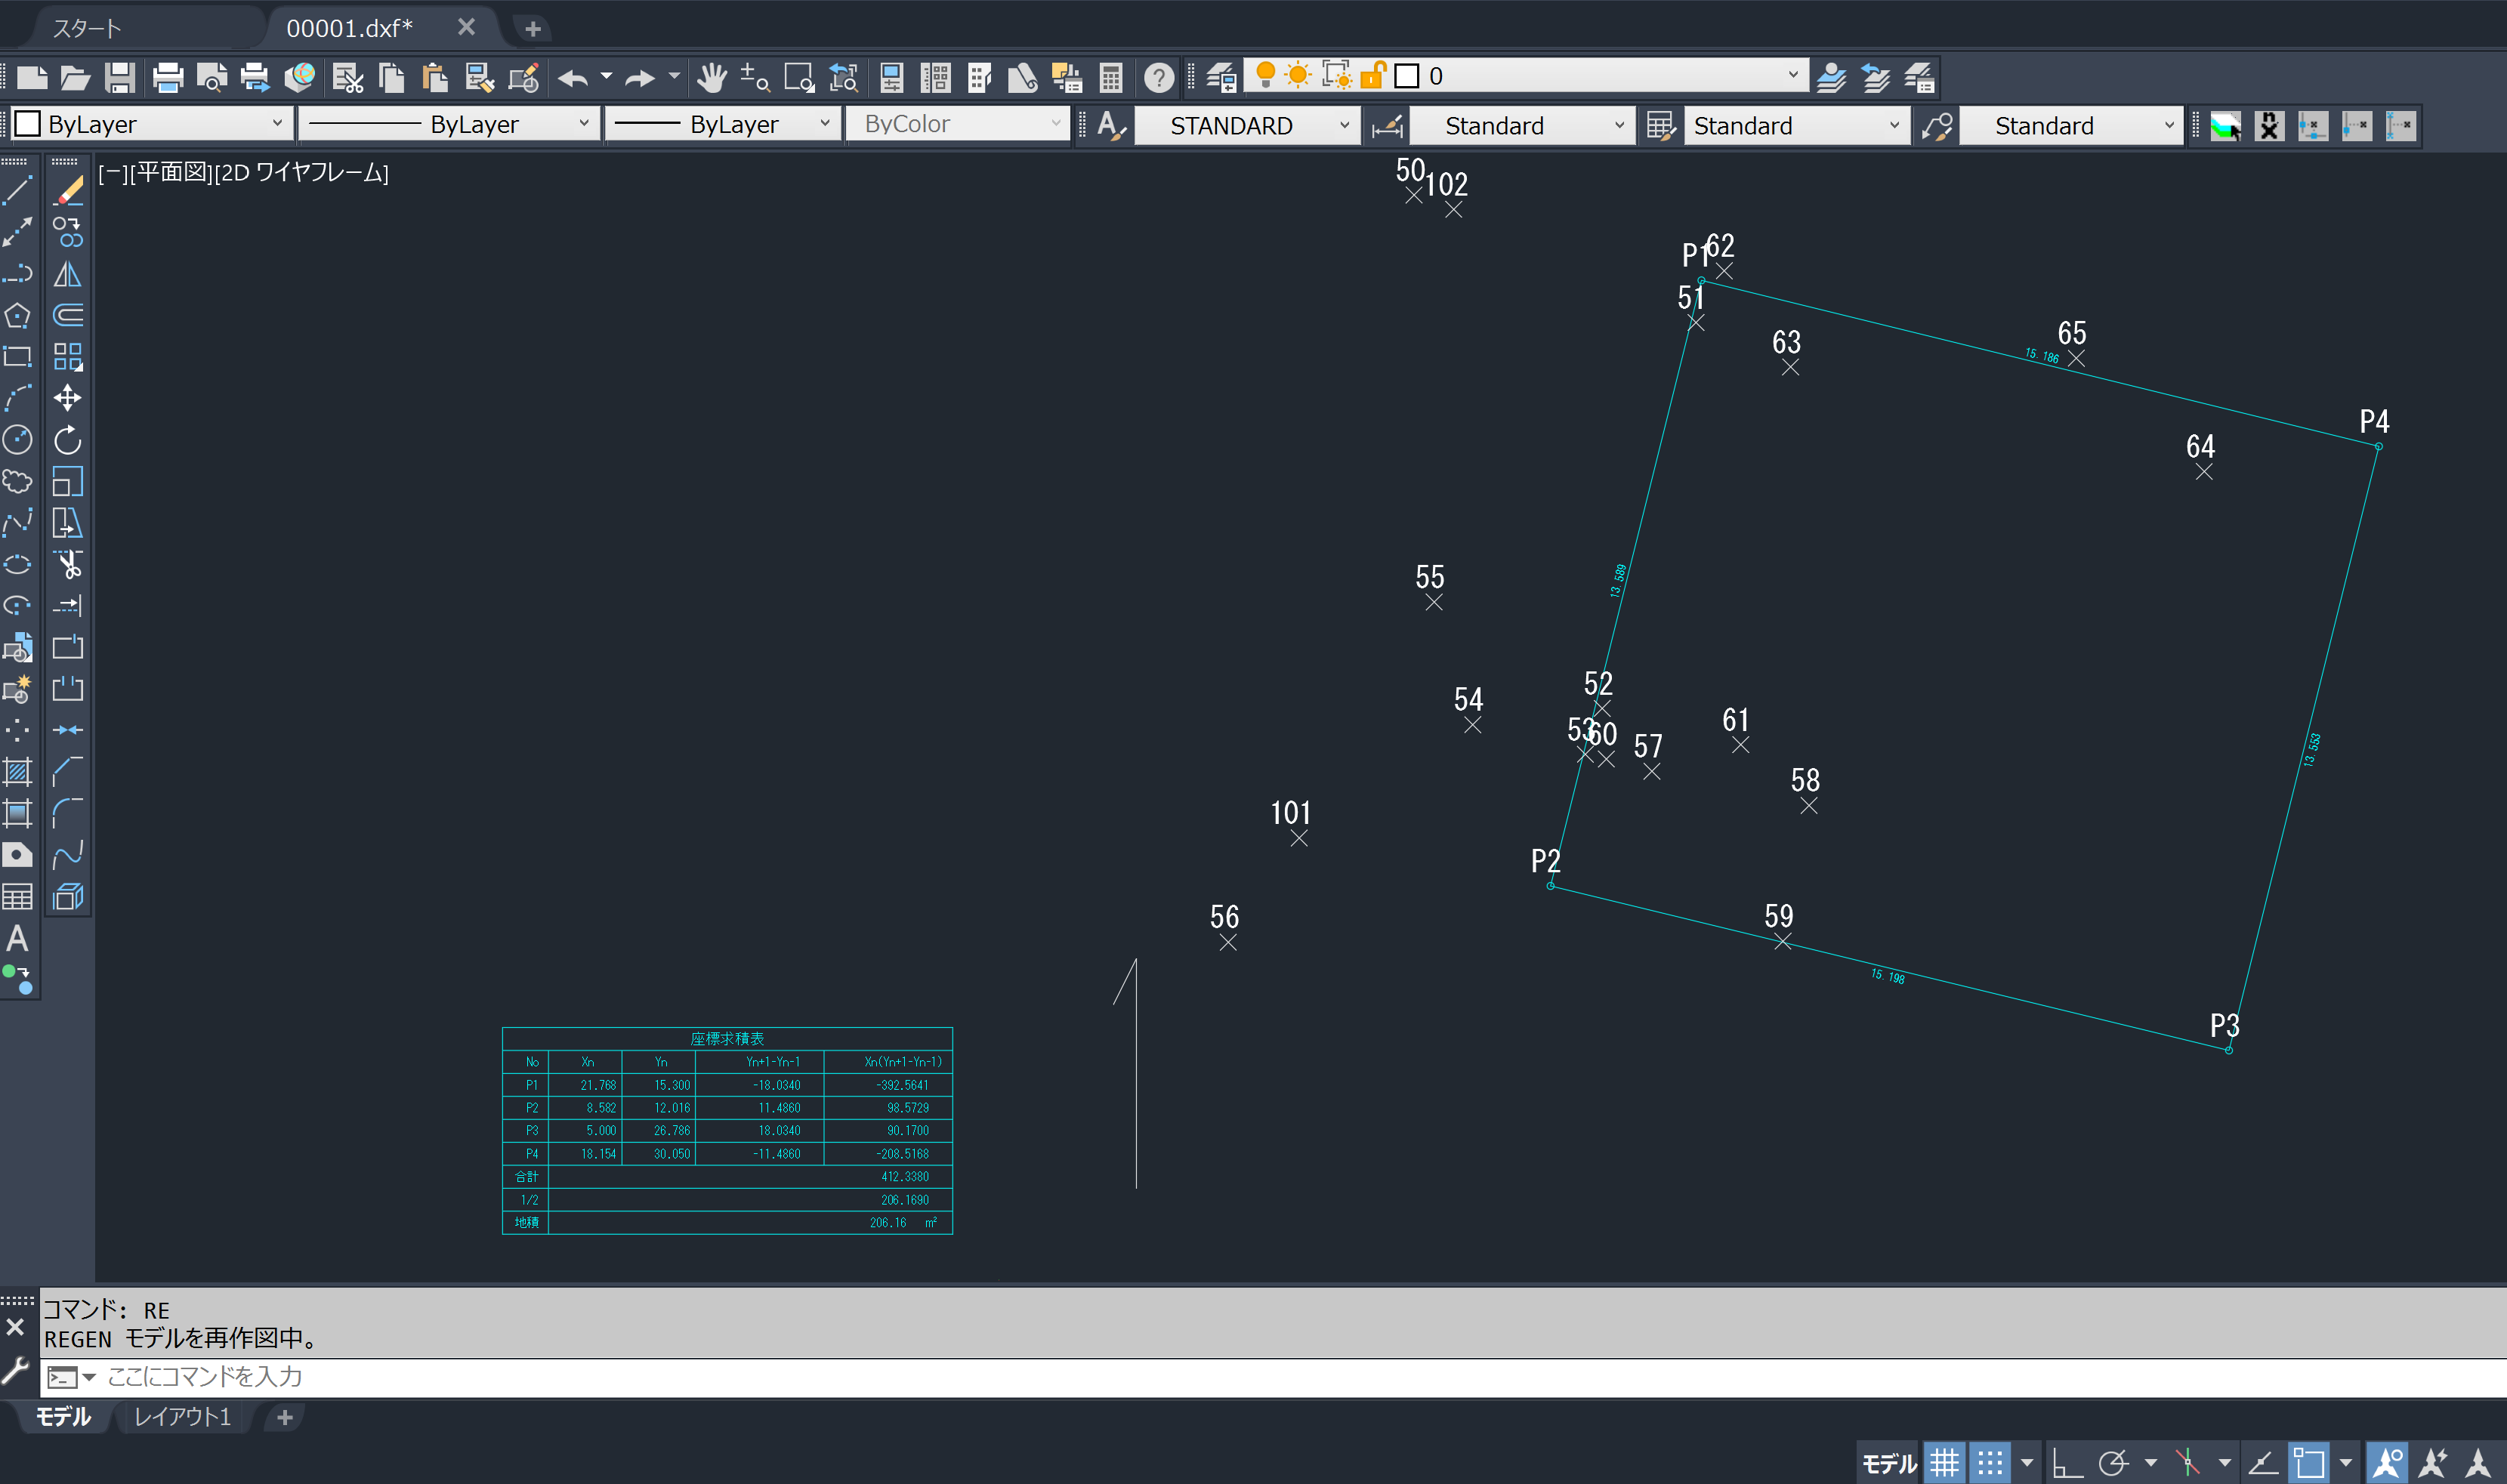Viewport: 2507px width, 1484px height.
Task: Select the Mirror tool
Action: click(68, 274)
